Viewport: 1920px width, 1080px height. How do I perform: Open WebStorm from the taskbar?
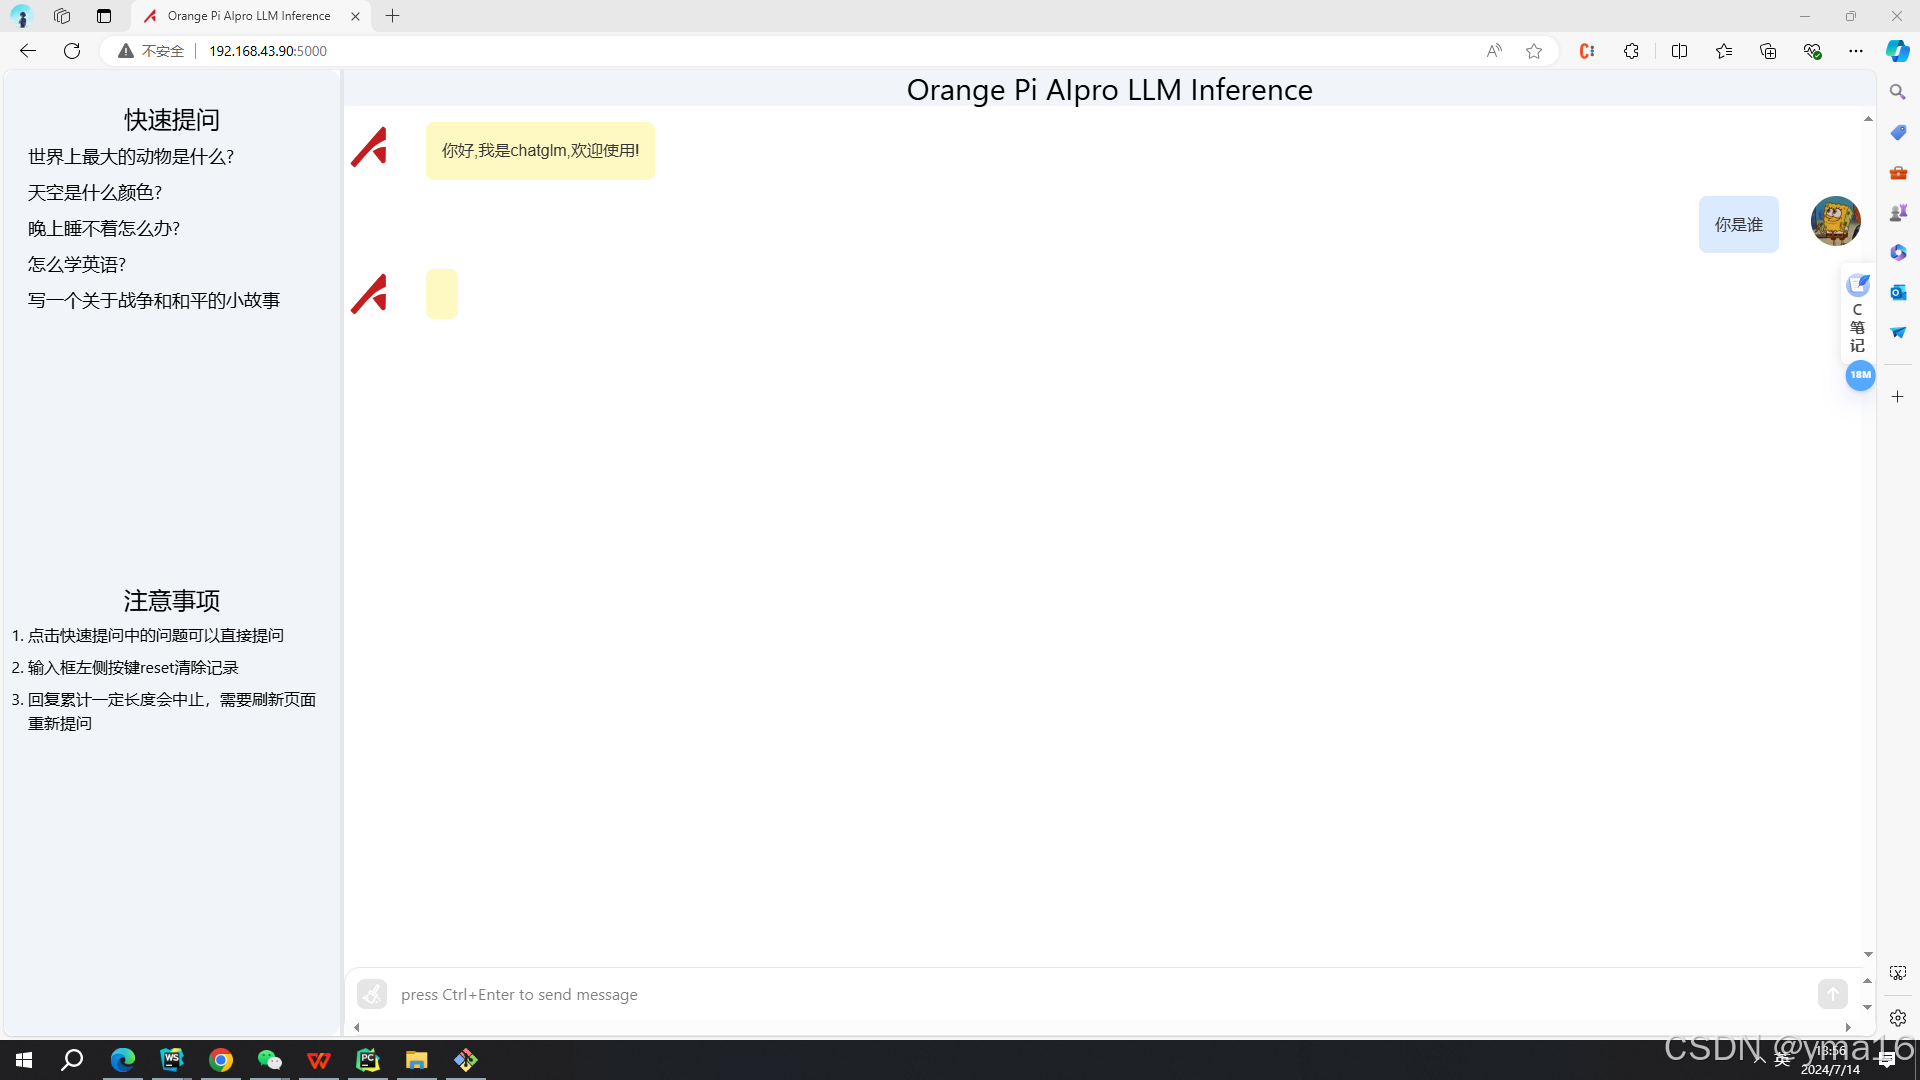tap(172, 1060)
